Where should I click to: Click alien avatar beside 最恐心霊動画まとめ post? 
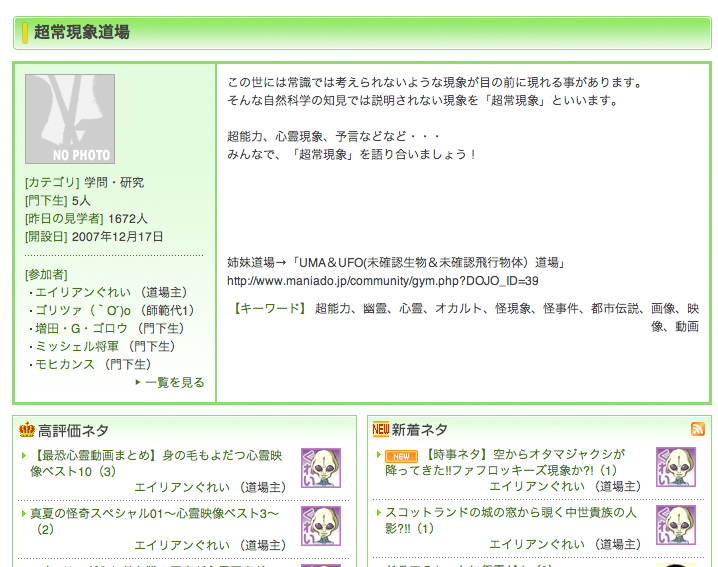point(321,467)
